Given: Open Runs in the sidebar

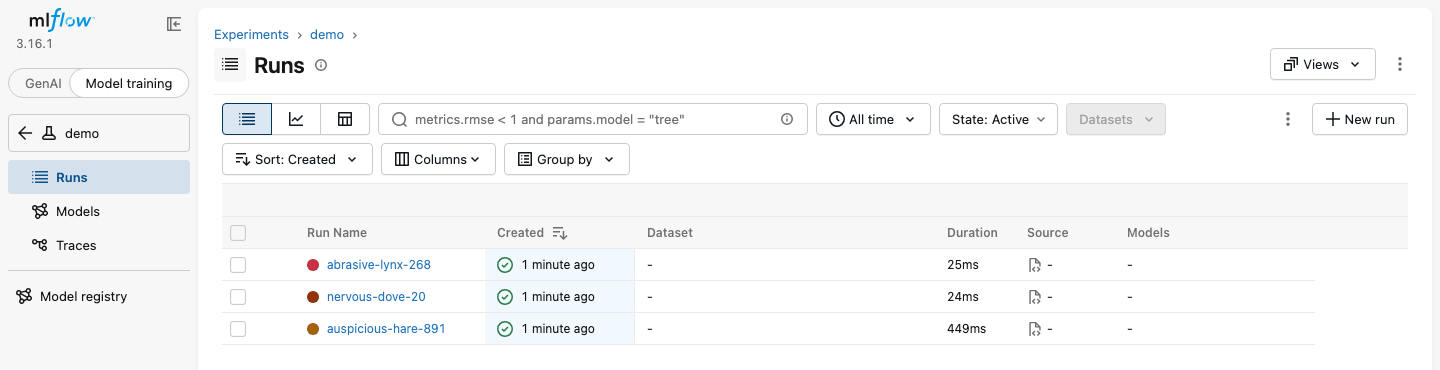Looking at the screenshot, I should pyautogui.click(x=99, y=177).
